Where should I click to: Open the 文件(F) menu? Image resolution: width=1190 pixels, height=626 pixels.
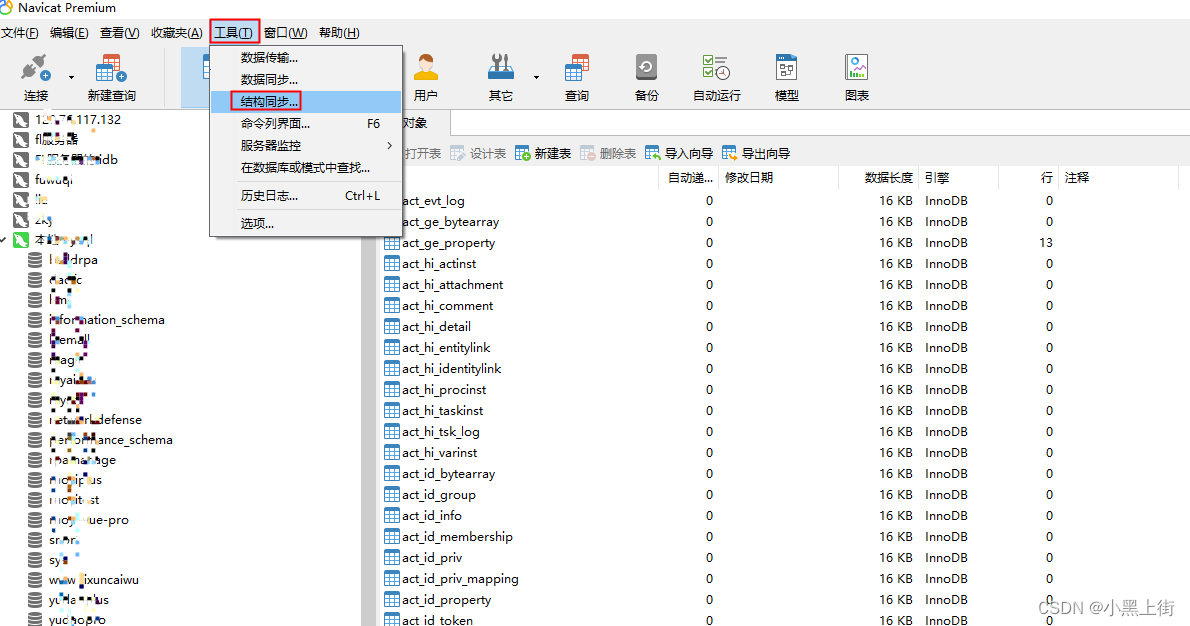[x=20, y=33]
